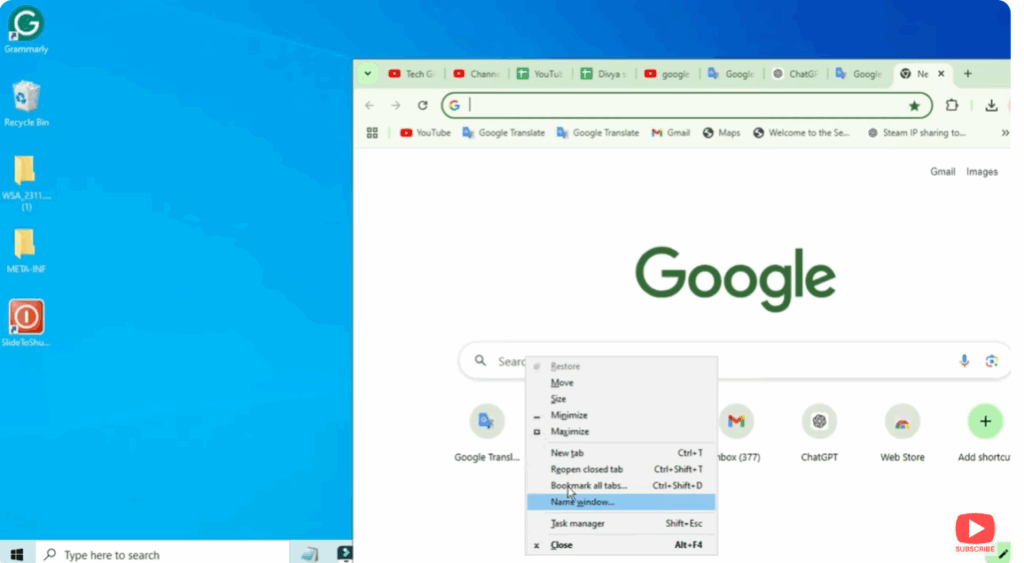The image size is (1024, 563).
Task: Search by image with Google Lens icon
Action: (991, 361)
